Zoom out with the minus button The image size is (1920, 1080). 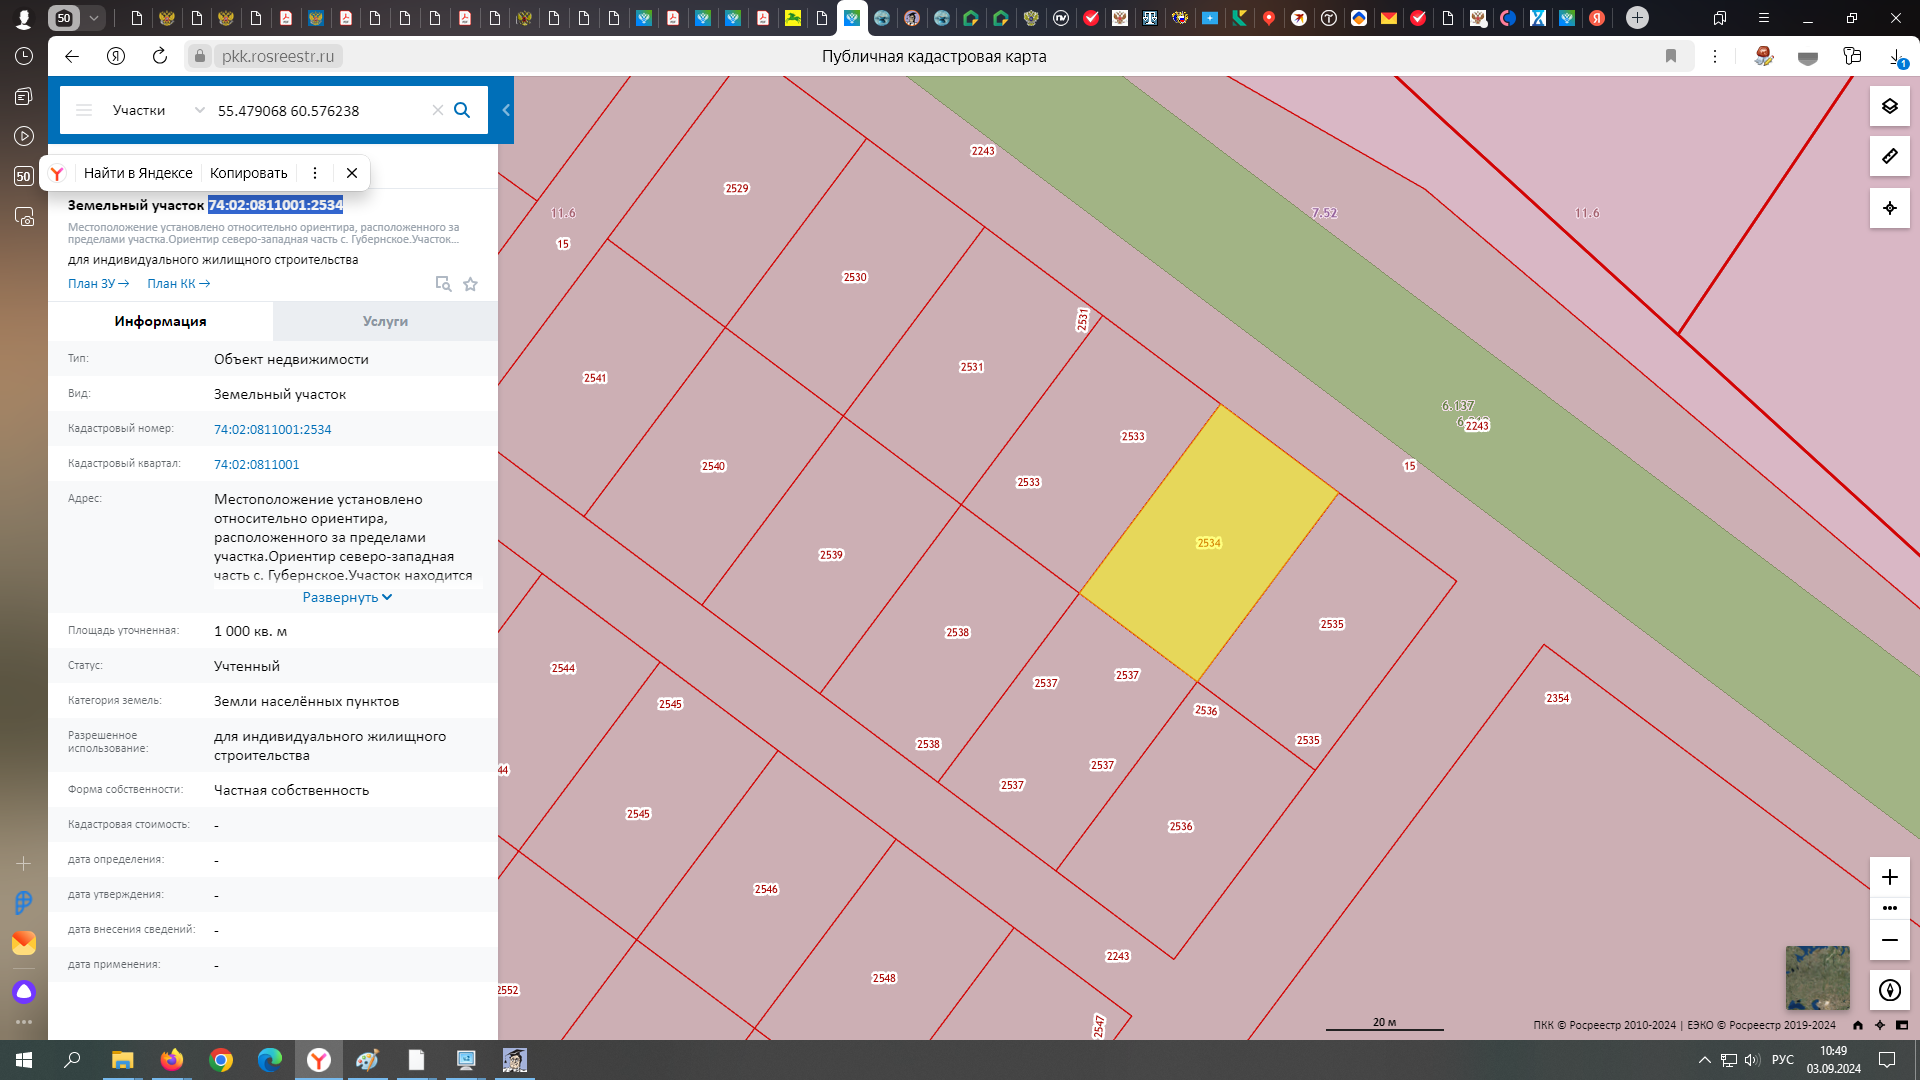1889,940
